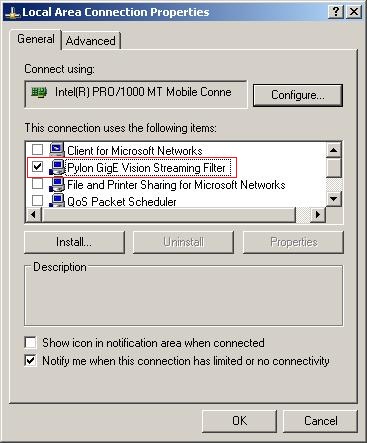Click the item list scroll down arrow

tap(333, 199)
